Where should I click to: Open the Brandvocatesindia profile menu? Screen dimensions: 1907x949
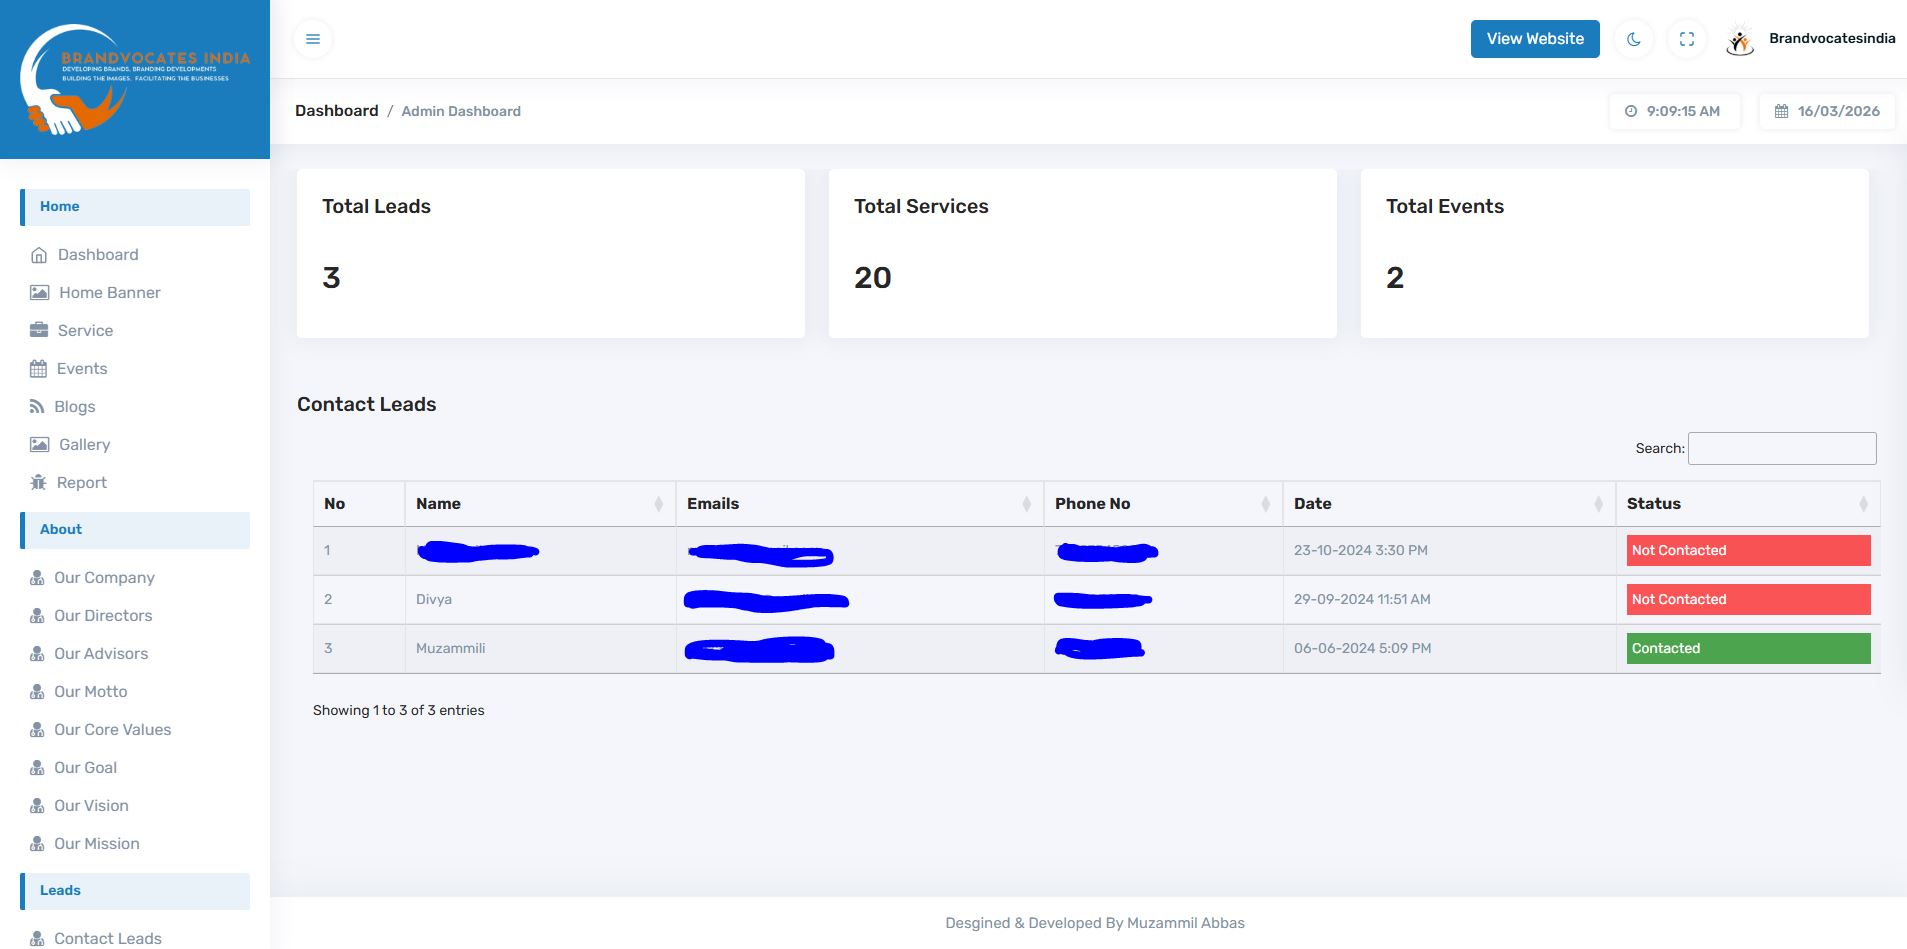1811,39
